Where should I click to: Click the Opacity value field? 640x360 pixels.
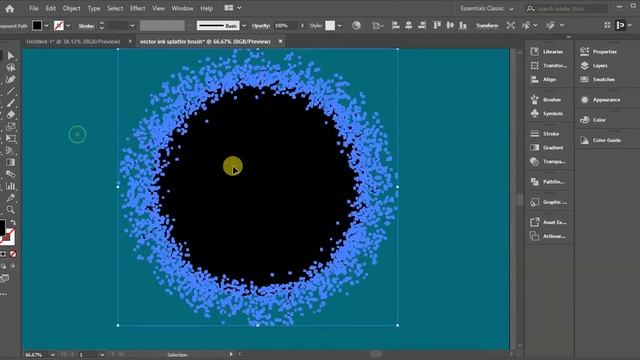pos(285,26)
